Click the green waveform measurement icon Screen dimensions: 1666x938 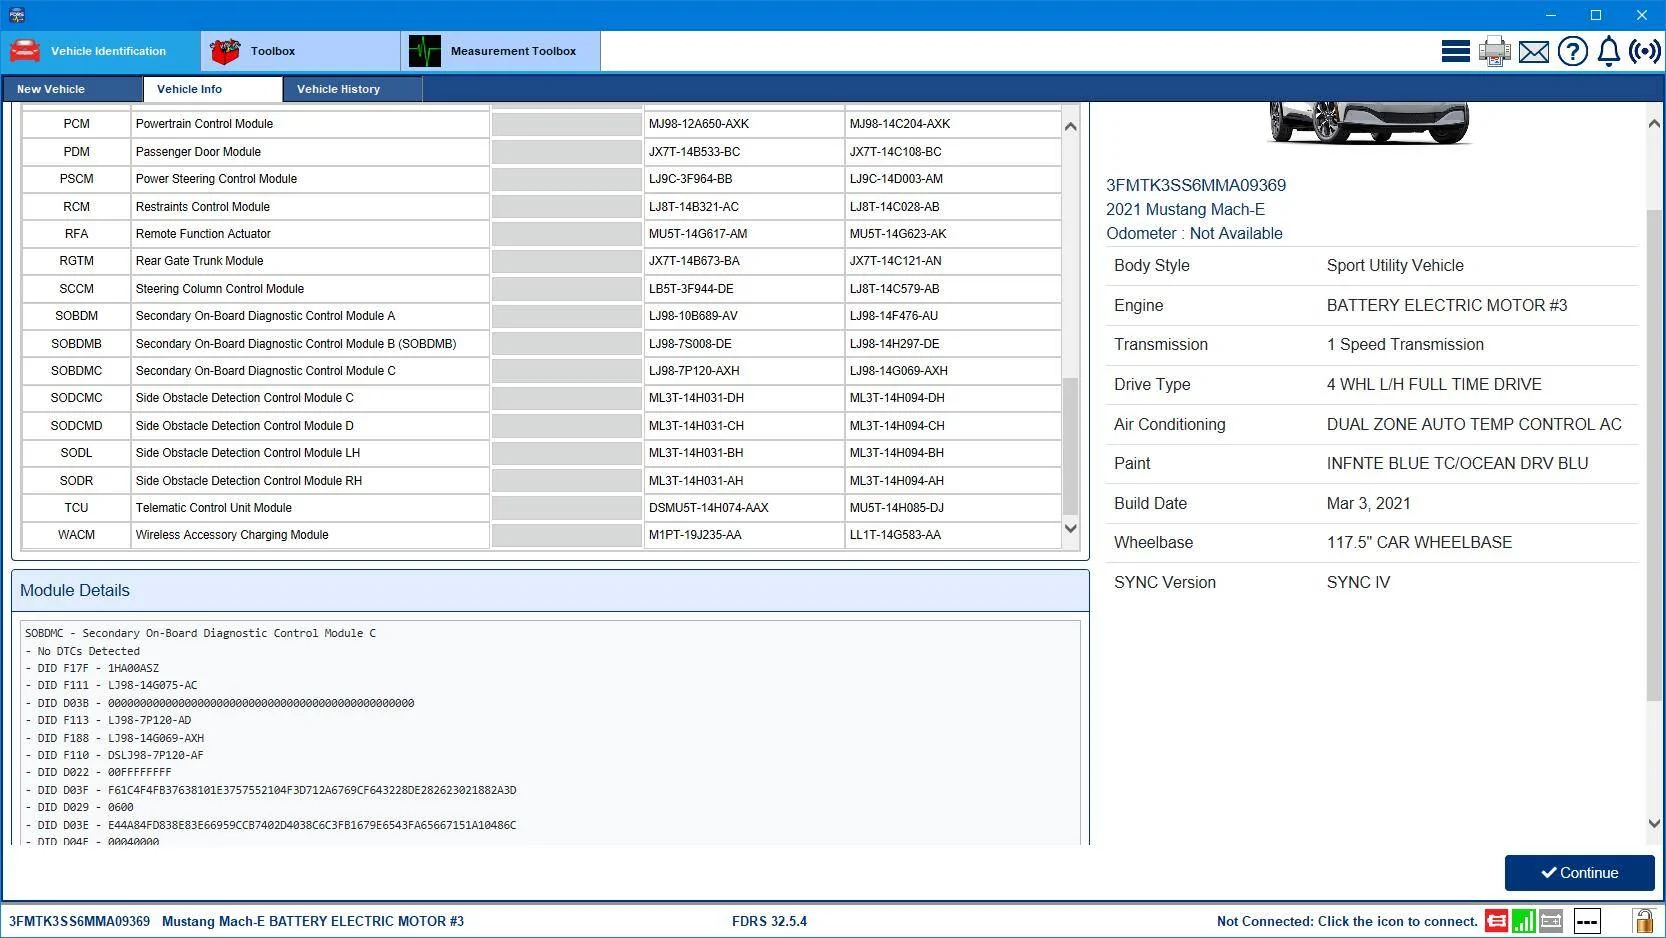pos(424,51)
